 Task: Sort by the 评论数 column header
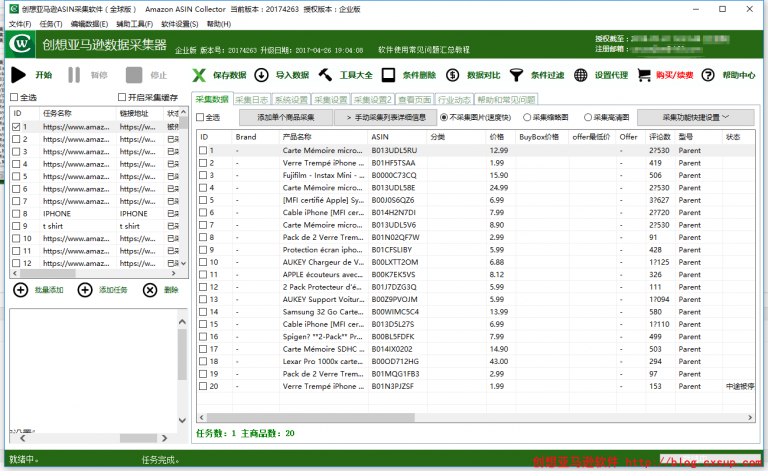(660, 137)
